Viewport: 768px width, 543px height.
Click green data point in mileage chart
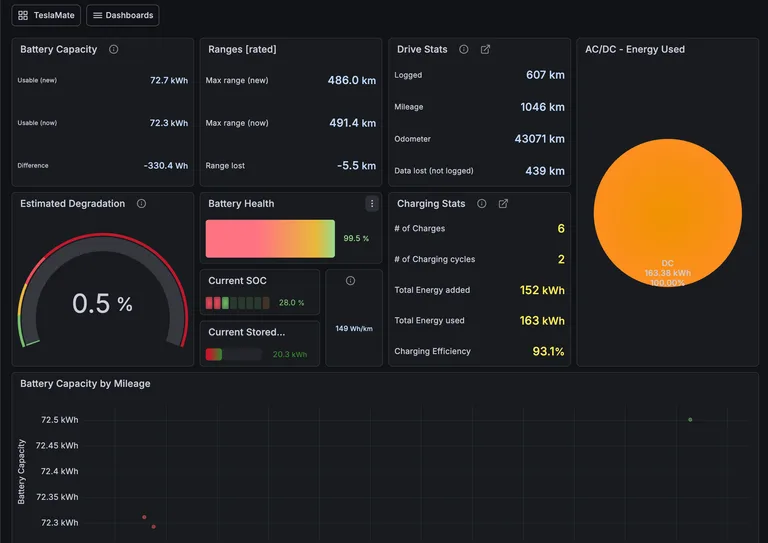point(690,420)
